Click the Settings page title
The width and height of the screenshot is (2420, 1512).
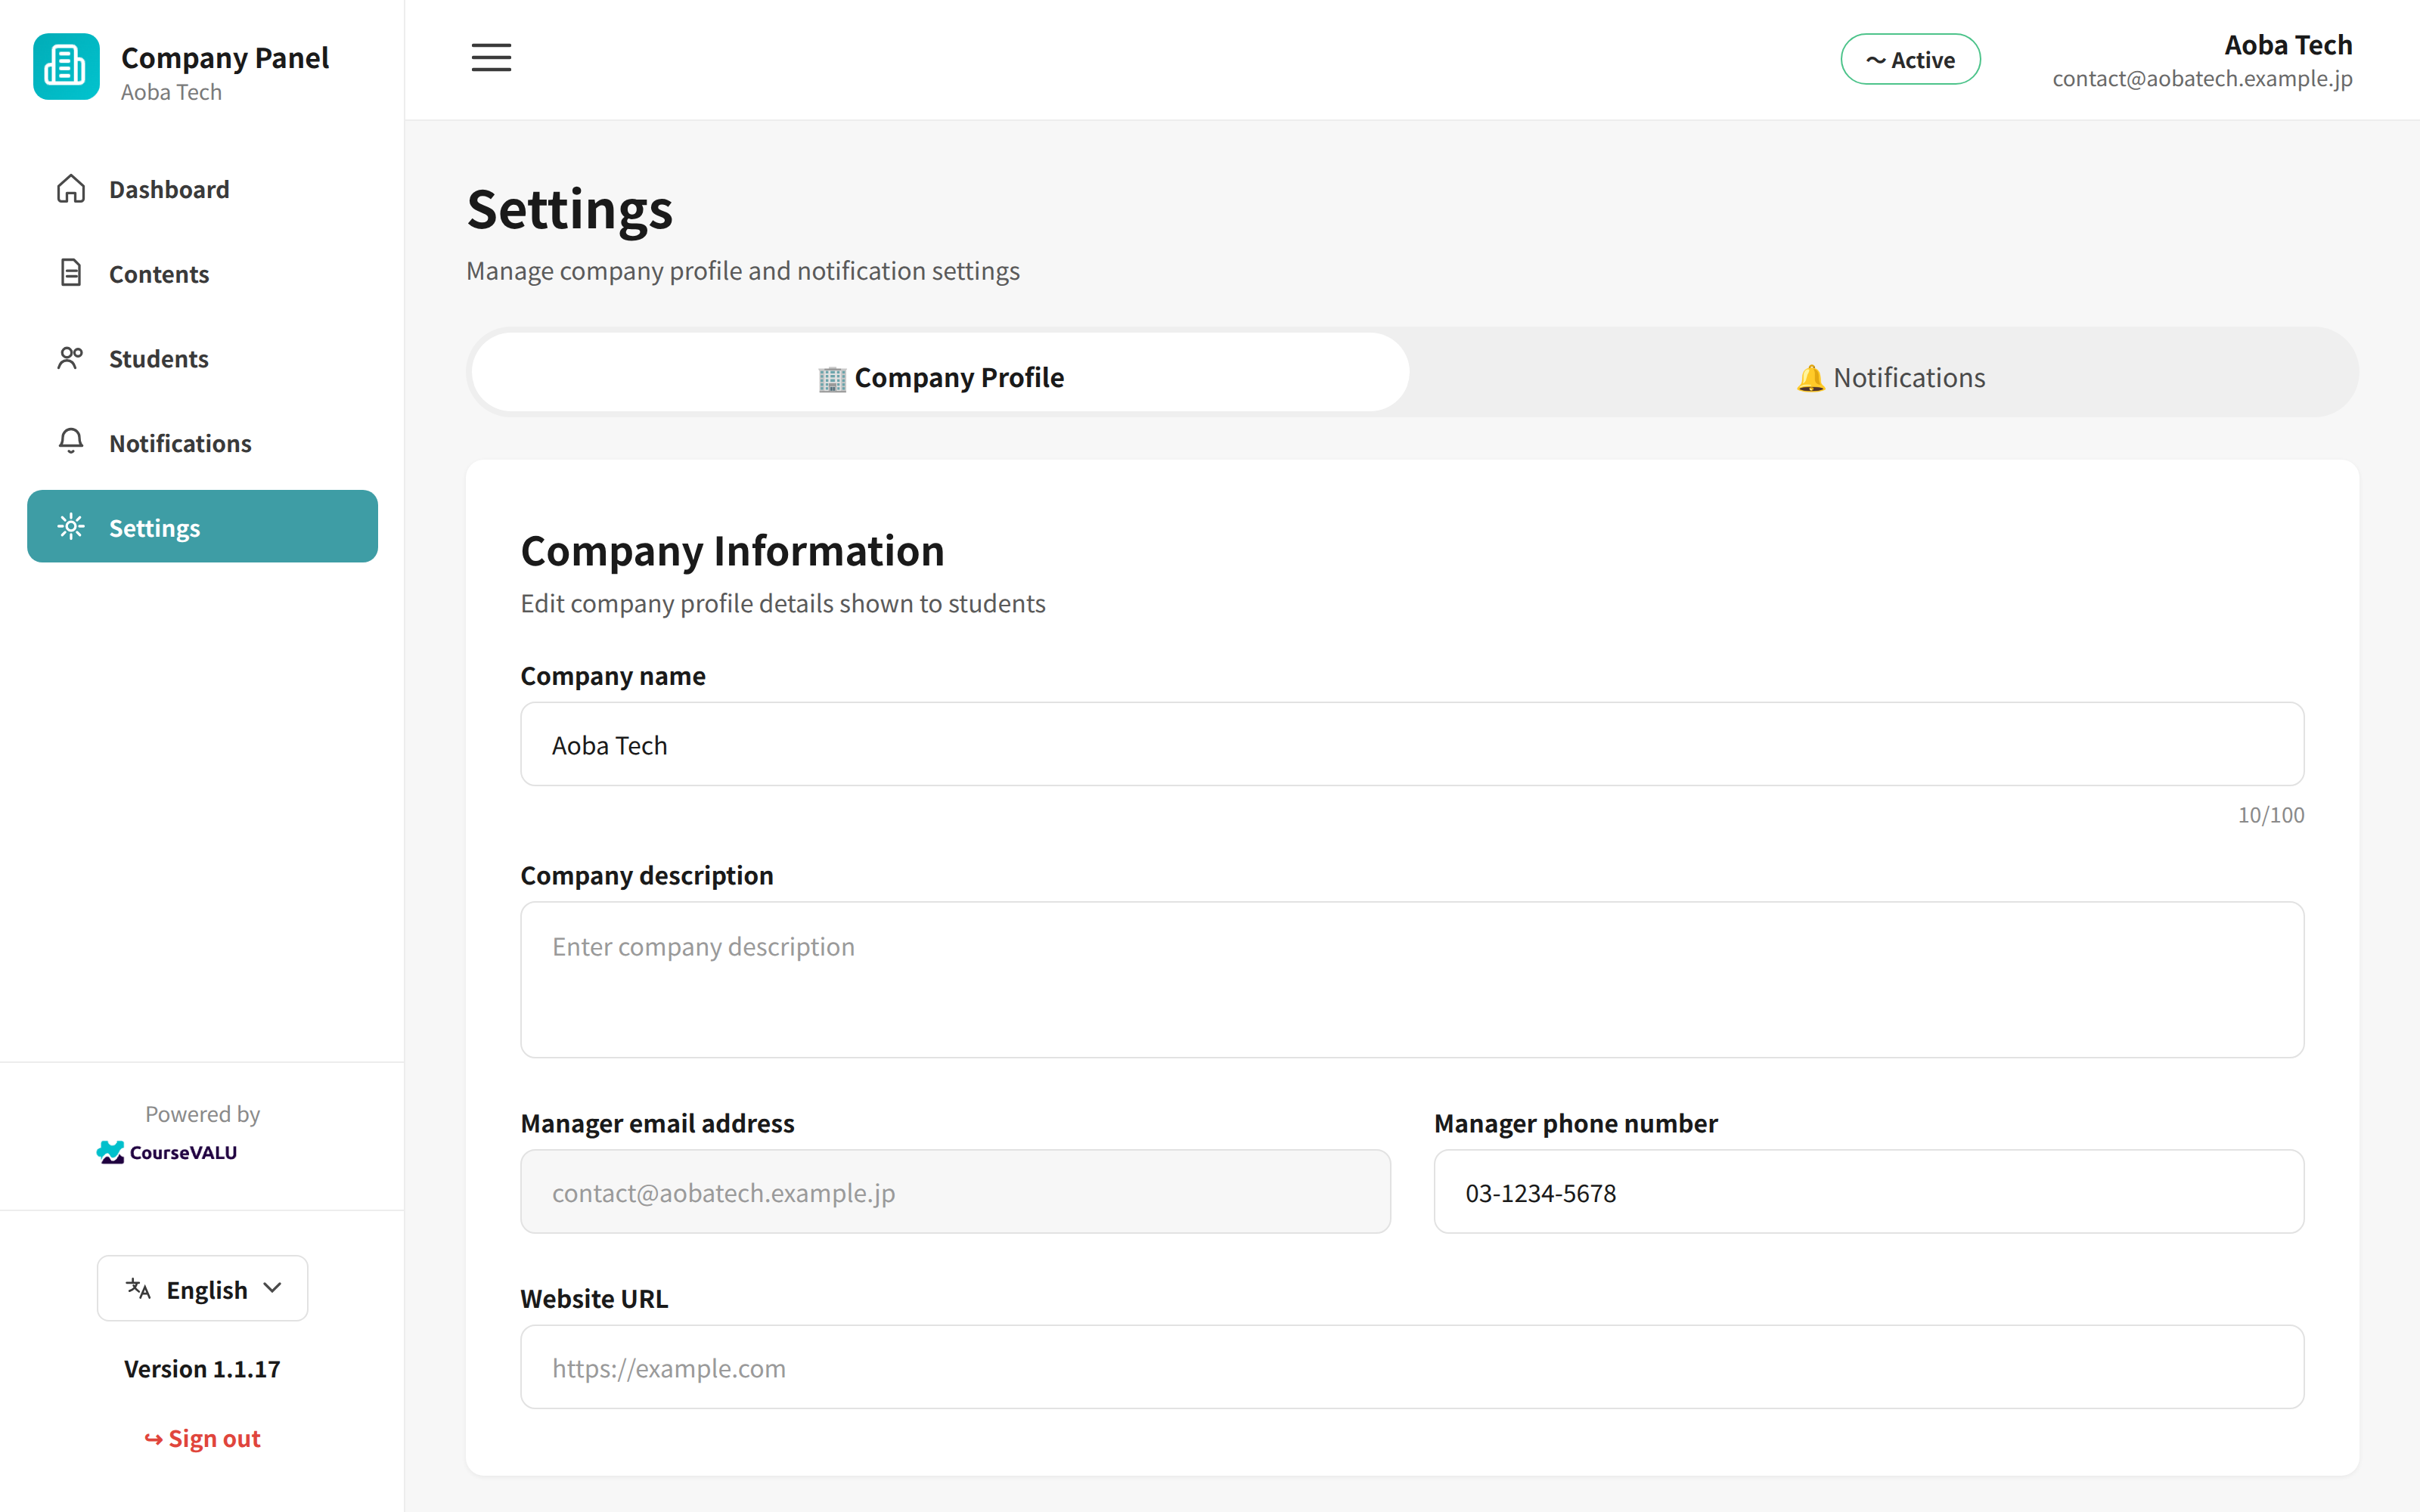coord(570,210)
